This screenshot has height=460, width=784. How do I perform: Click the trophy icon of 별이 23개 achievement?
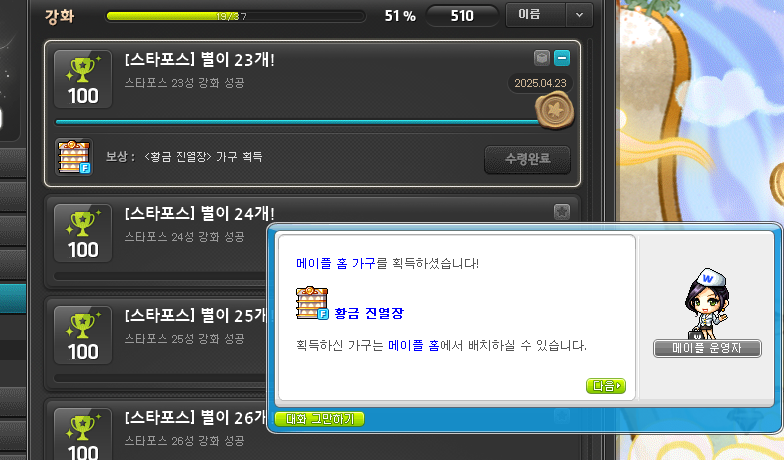[x=83, y=80]
